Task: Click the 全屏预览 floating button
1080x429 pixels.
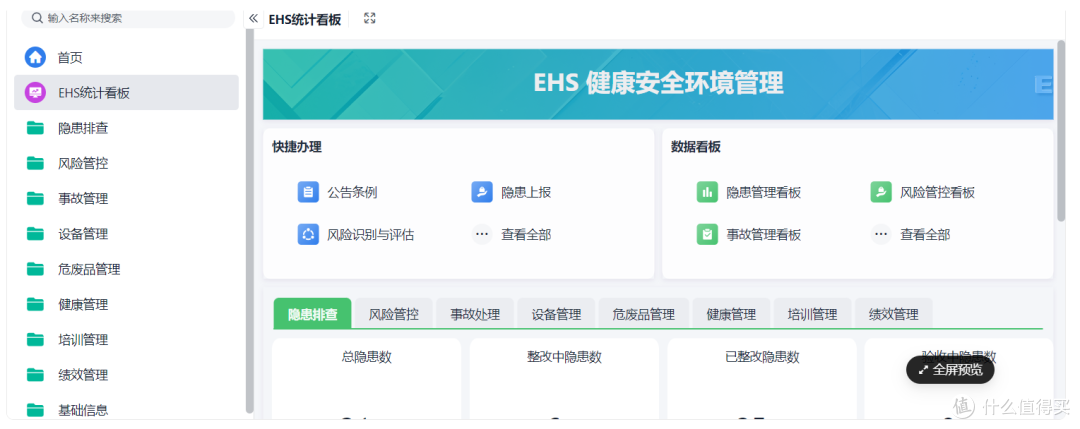Action: click(x=950, y=370)
